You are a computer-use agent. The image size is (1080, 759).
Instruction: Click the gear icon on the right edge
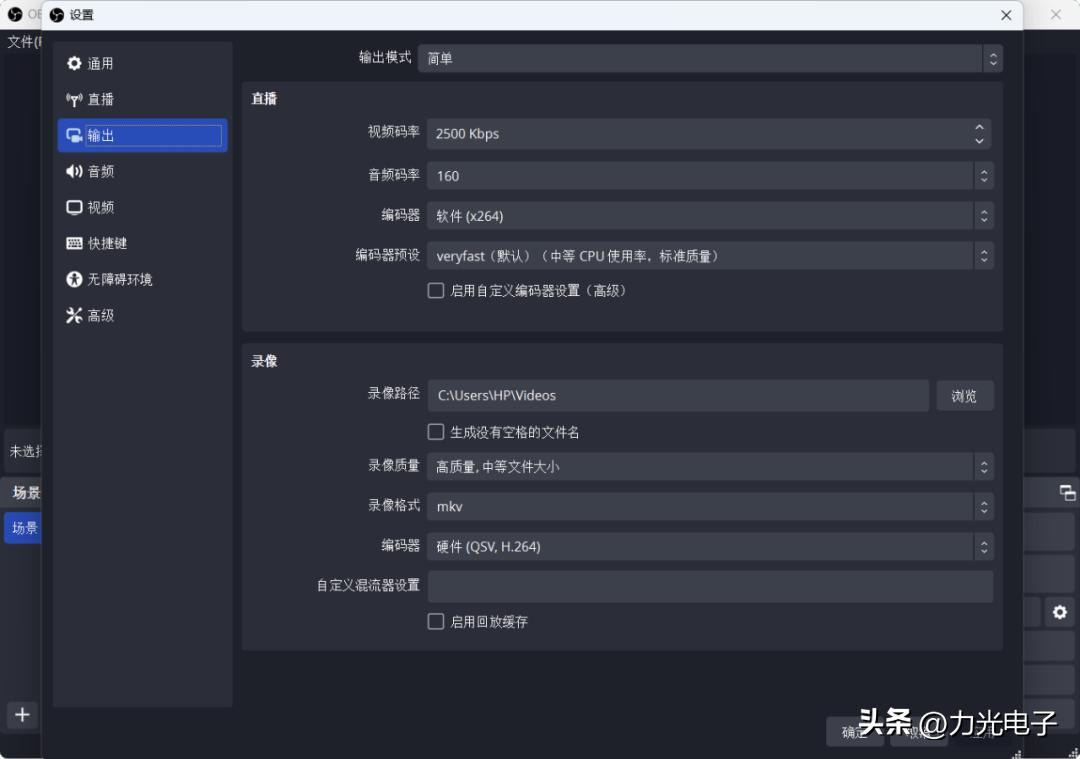tap(1059, 612)
